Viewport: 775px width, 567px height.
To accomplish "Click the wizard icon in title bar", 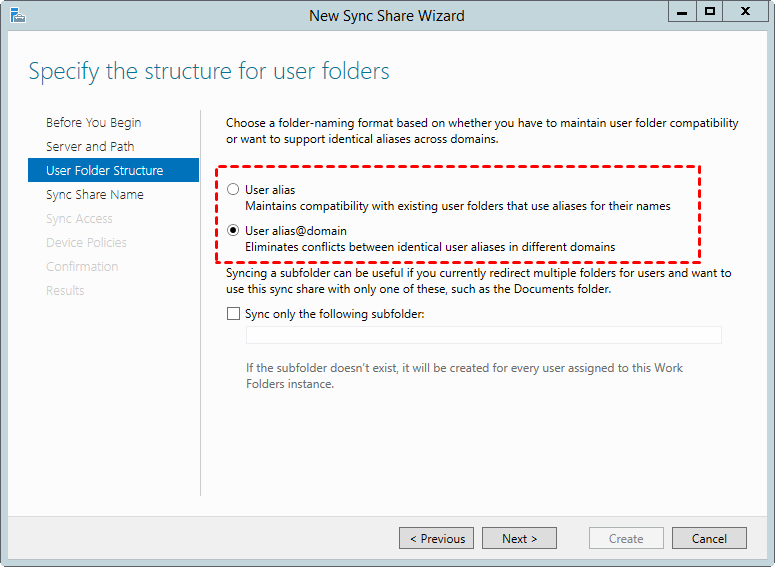I will (17, 15).
